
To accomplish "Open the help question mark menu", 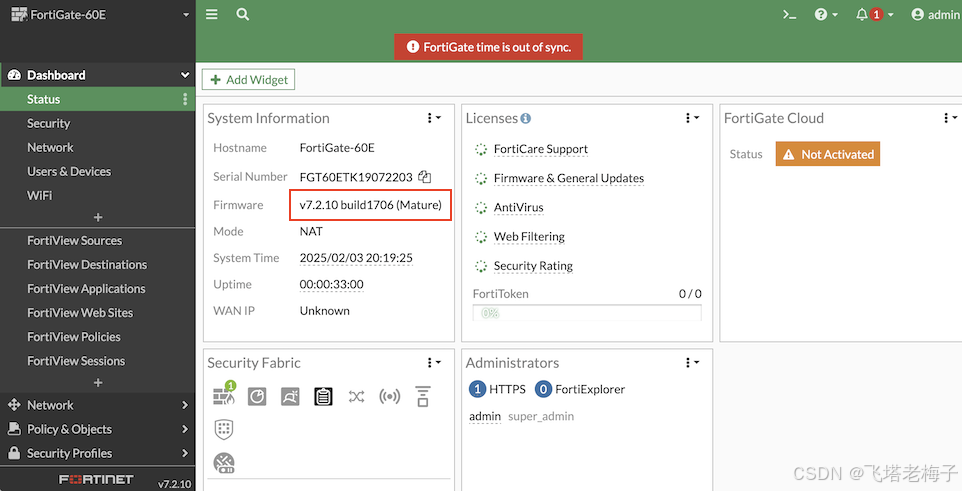I will pyautogui.click(x=826, y=14).
